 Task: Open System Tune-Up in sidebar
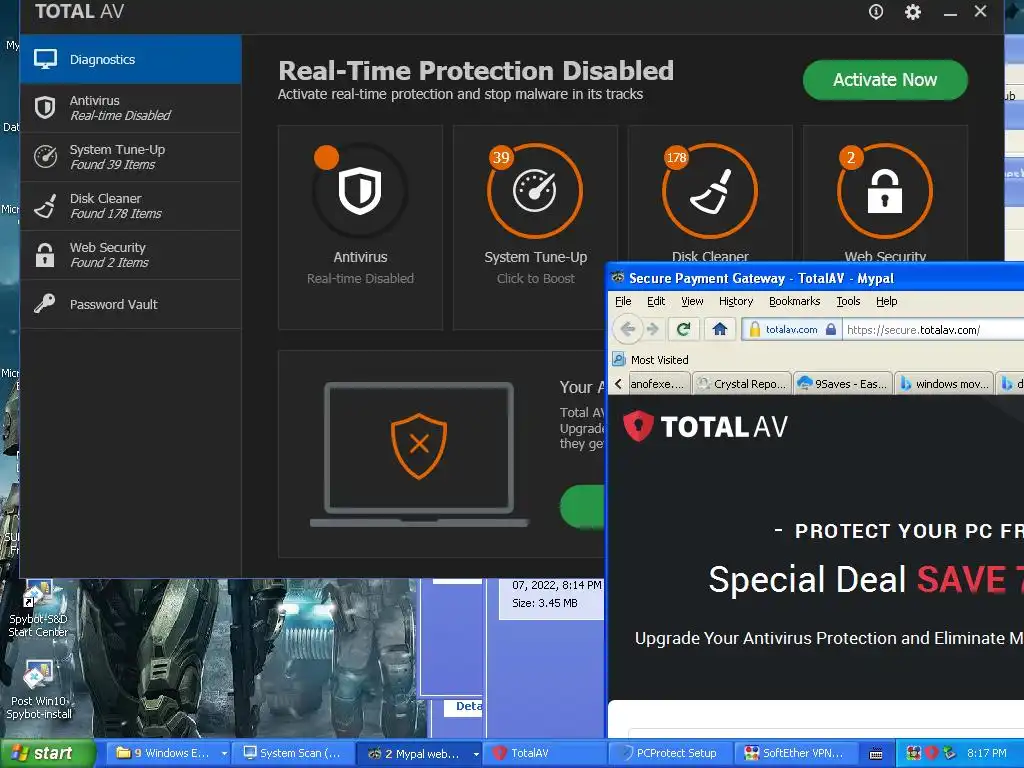(x=131, y=157)
